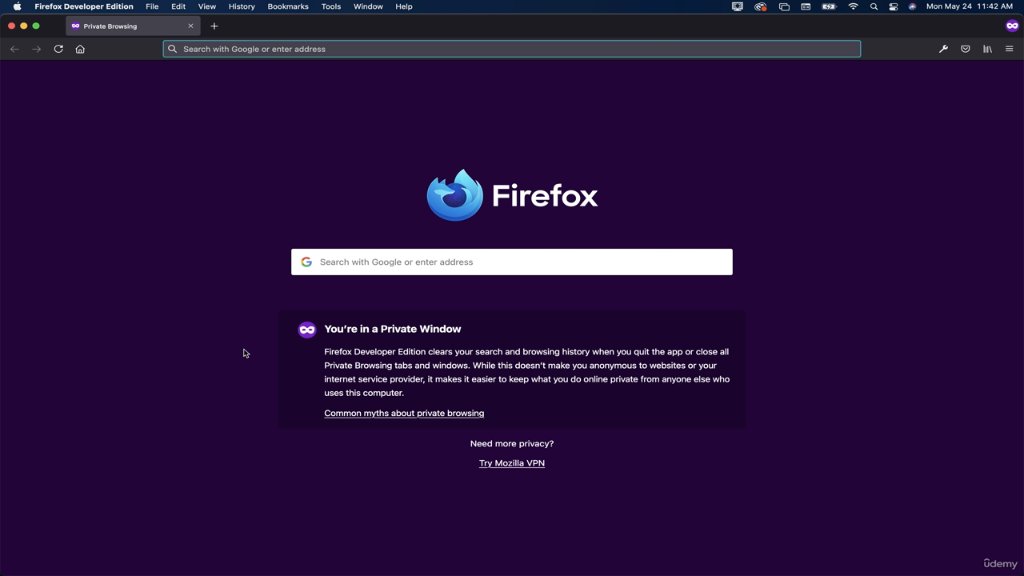Open the Window menu
This screenshot has height=576, width=1024.
point(368,7)
